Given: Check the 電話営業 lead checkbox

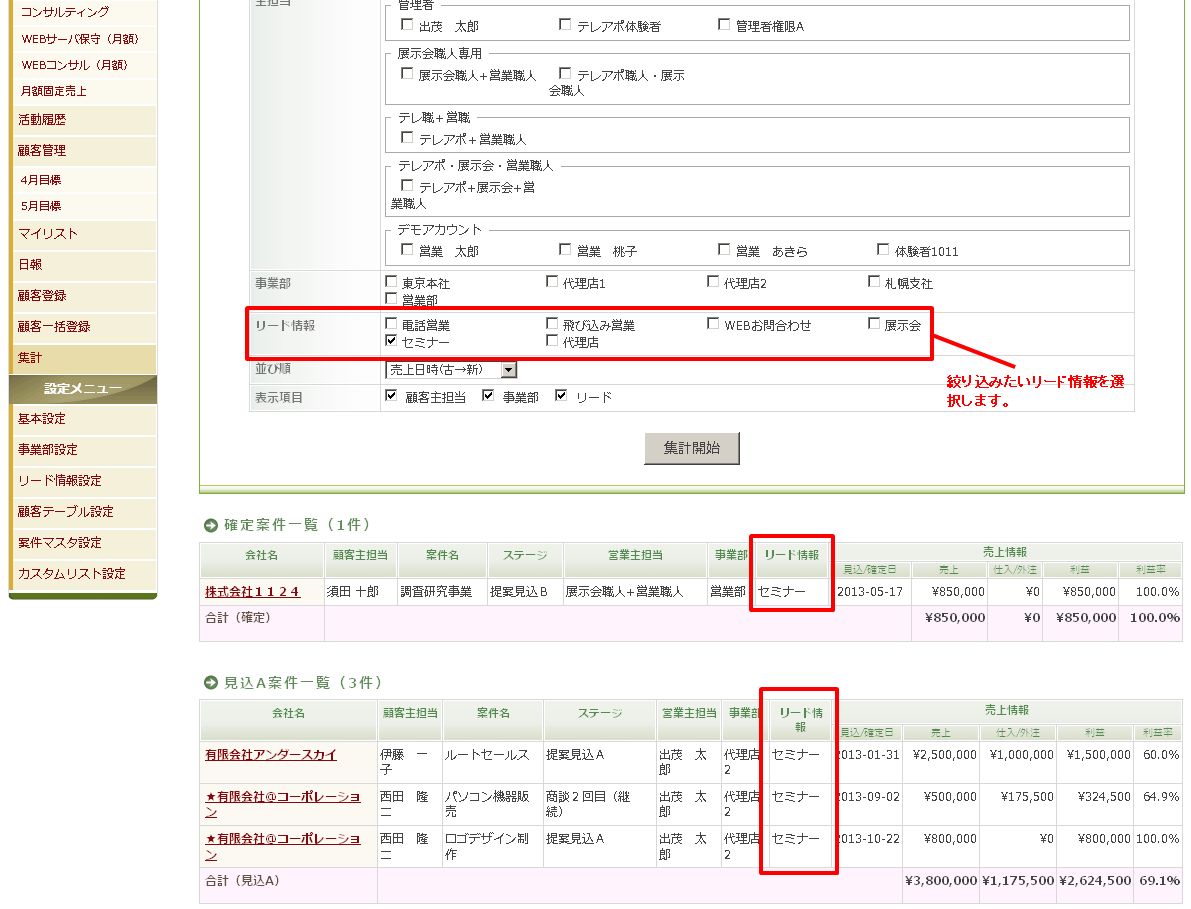Looking at the screenshot, I should pos(391,324).
